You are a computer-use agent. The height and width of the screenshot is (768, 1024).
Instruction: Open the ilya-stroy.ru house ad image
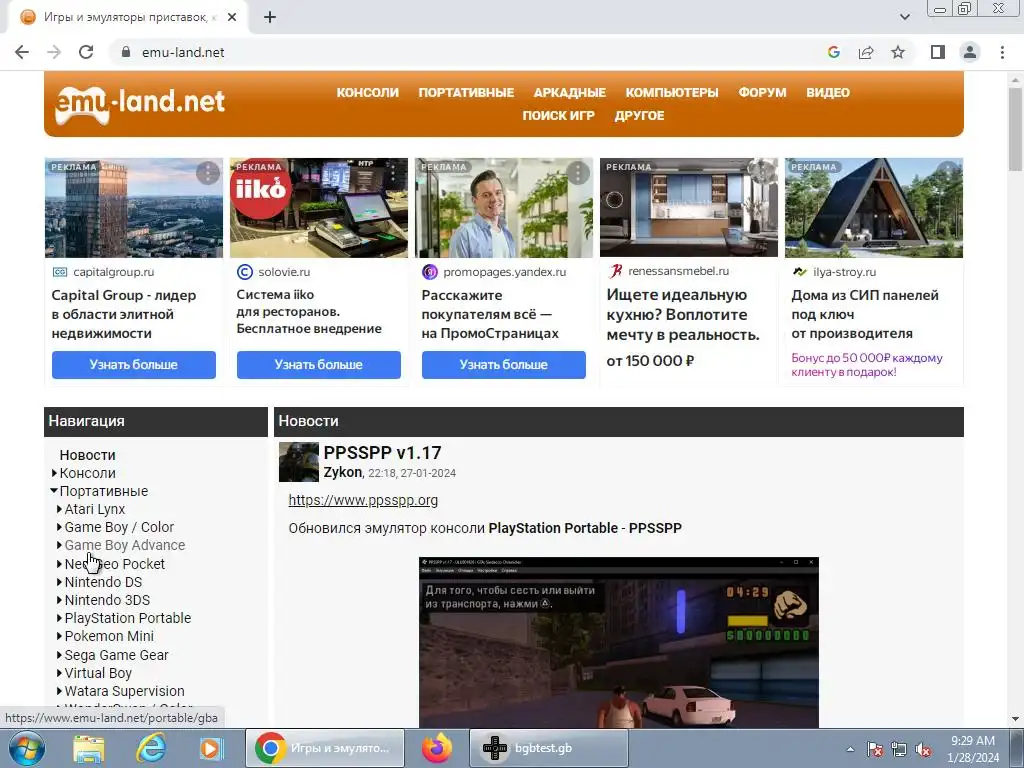point(874,208)
